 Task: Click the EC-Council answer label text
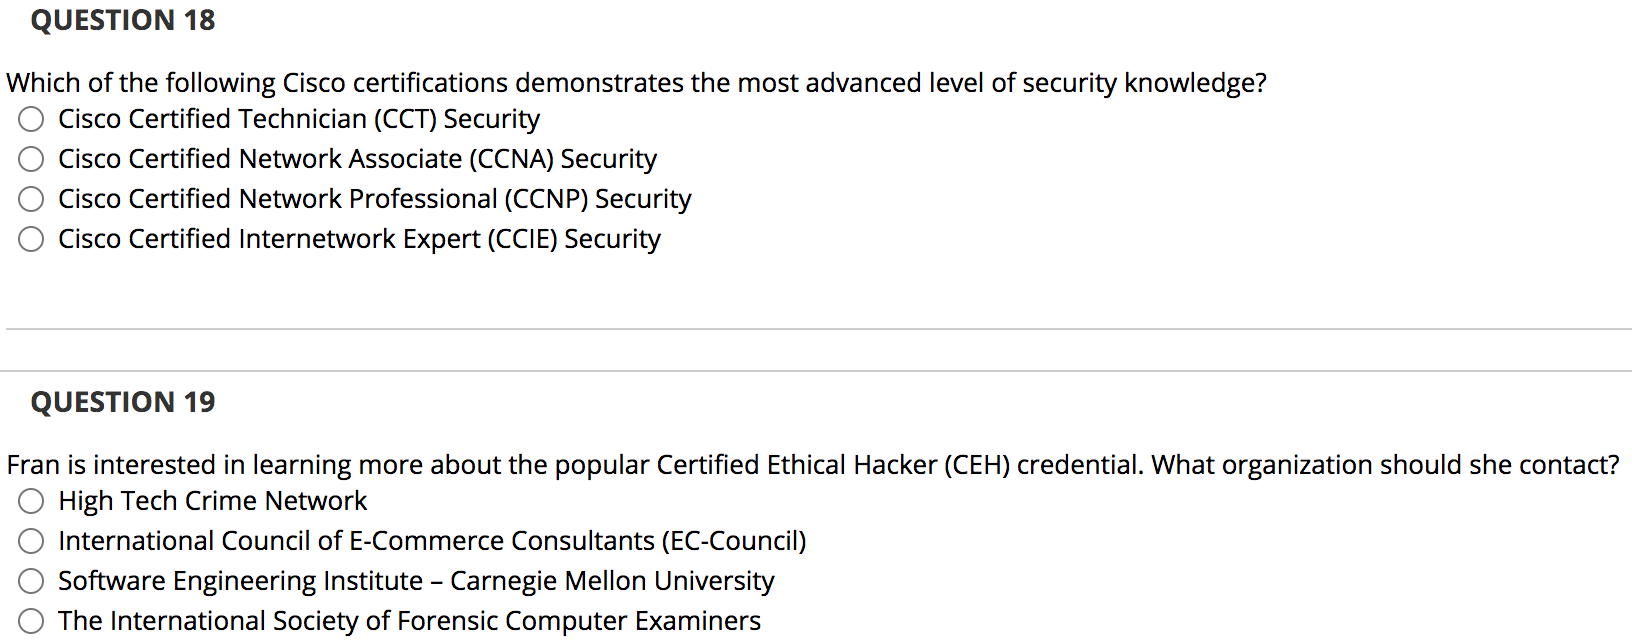tap(433, 541)
